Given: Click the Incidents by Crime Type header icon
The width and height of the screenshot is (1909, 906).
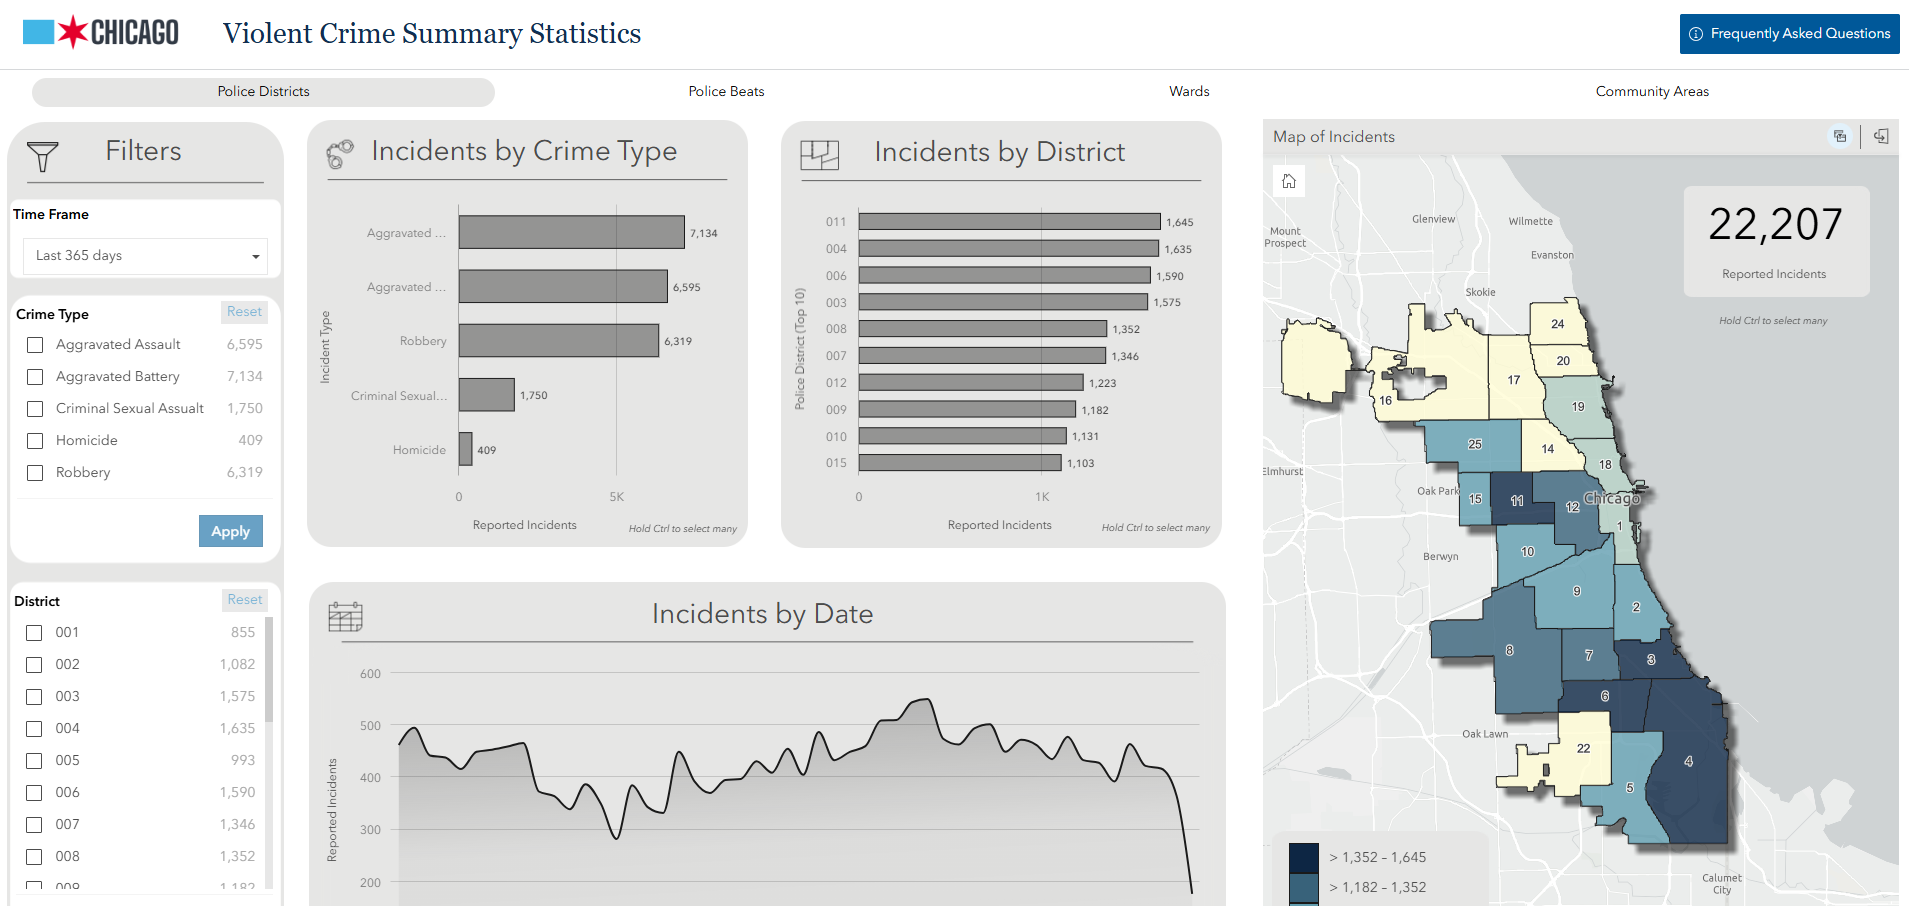Looking at the screenshot, I should tap(340, 154).
